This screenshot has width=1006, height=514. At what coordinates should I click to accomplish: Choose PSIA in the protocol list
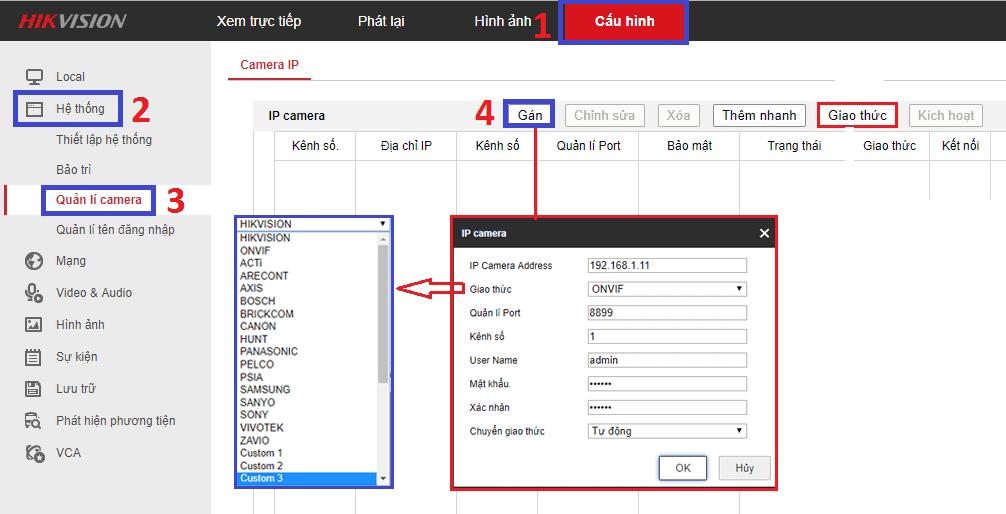click(252, 377)
